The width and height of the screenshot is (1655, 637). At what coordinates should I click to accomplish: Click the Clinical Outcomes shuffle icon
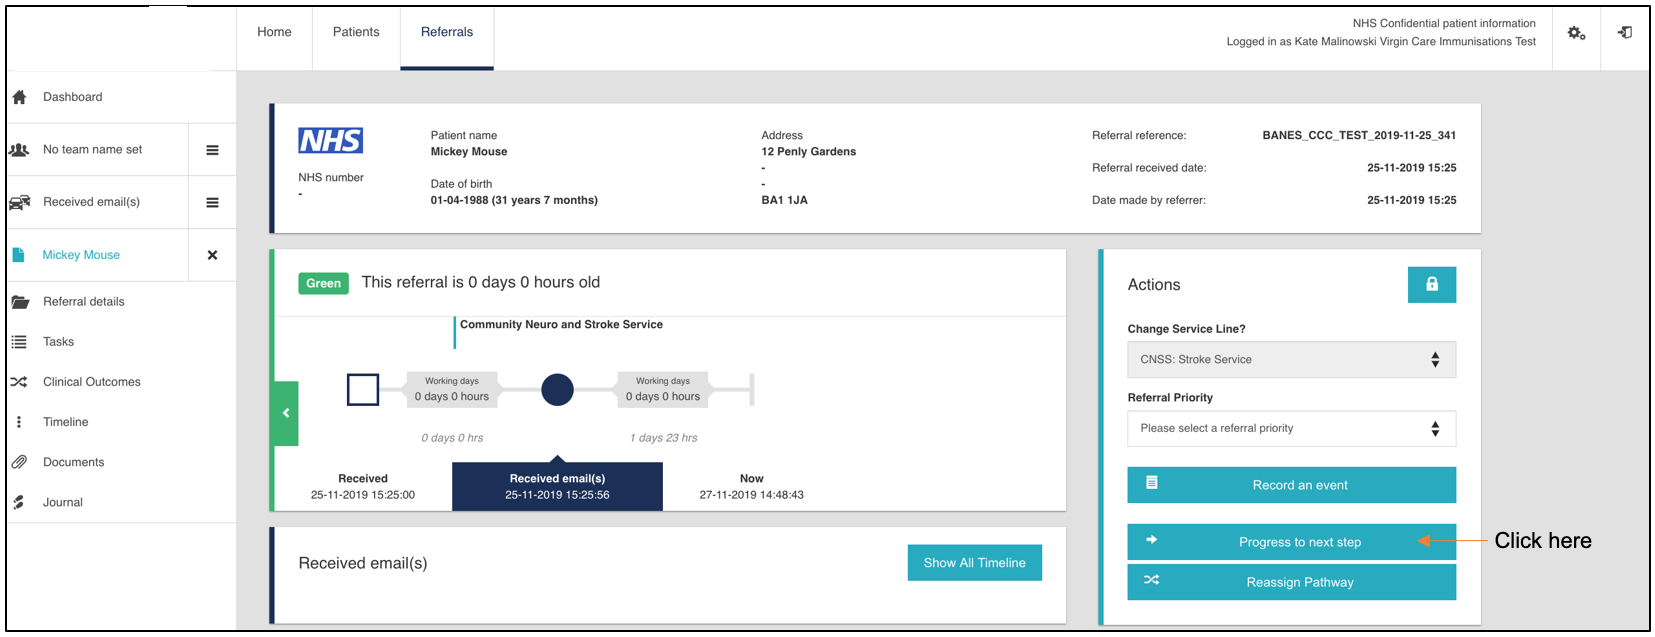(x=19, y=382)
